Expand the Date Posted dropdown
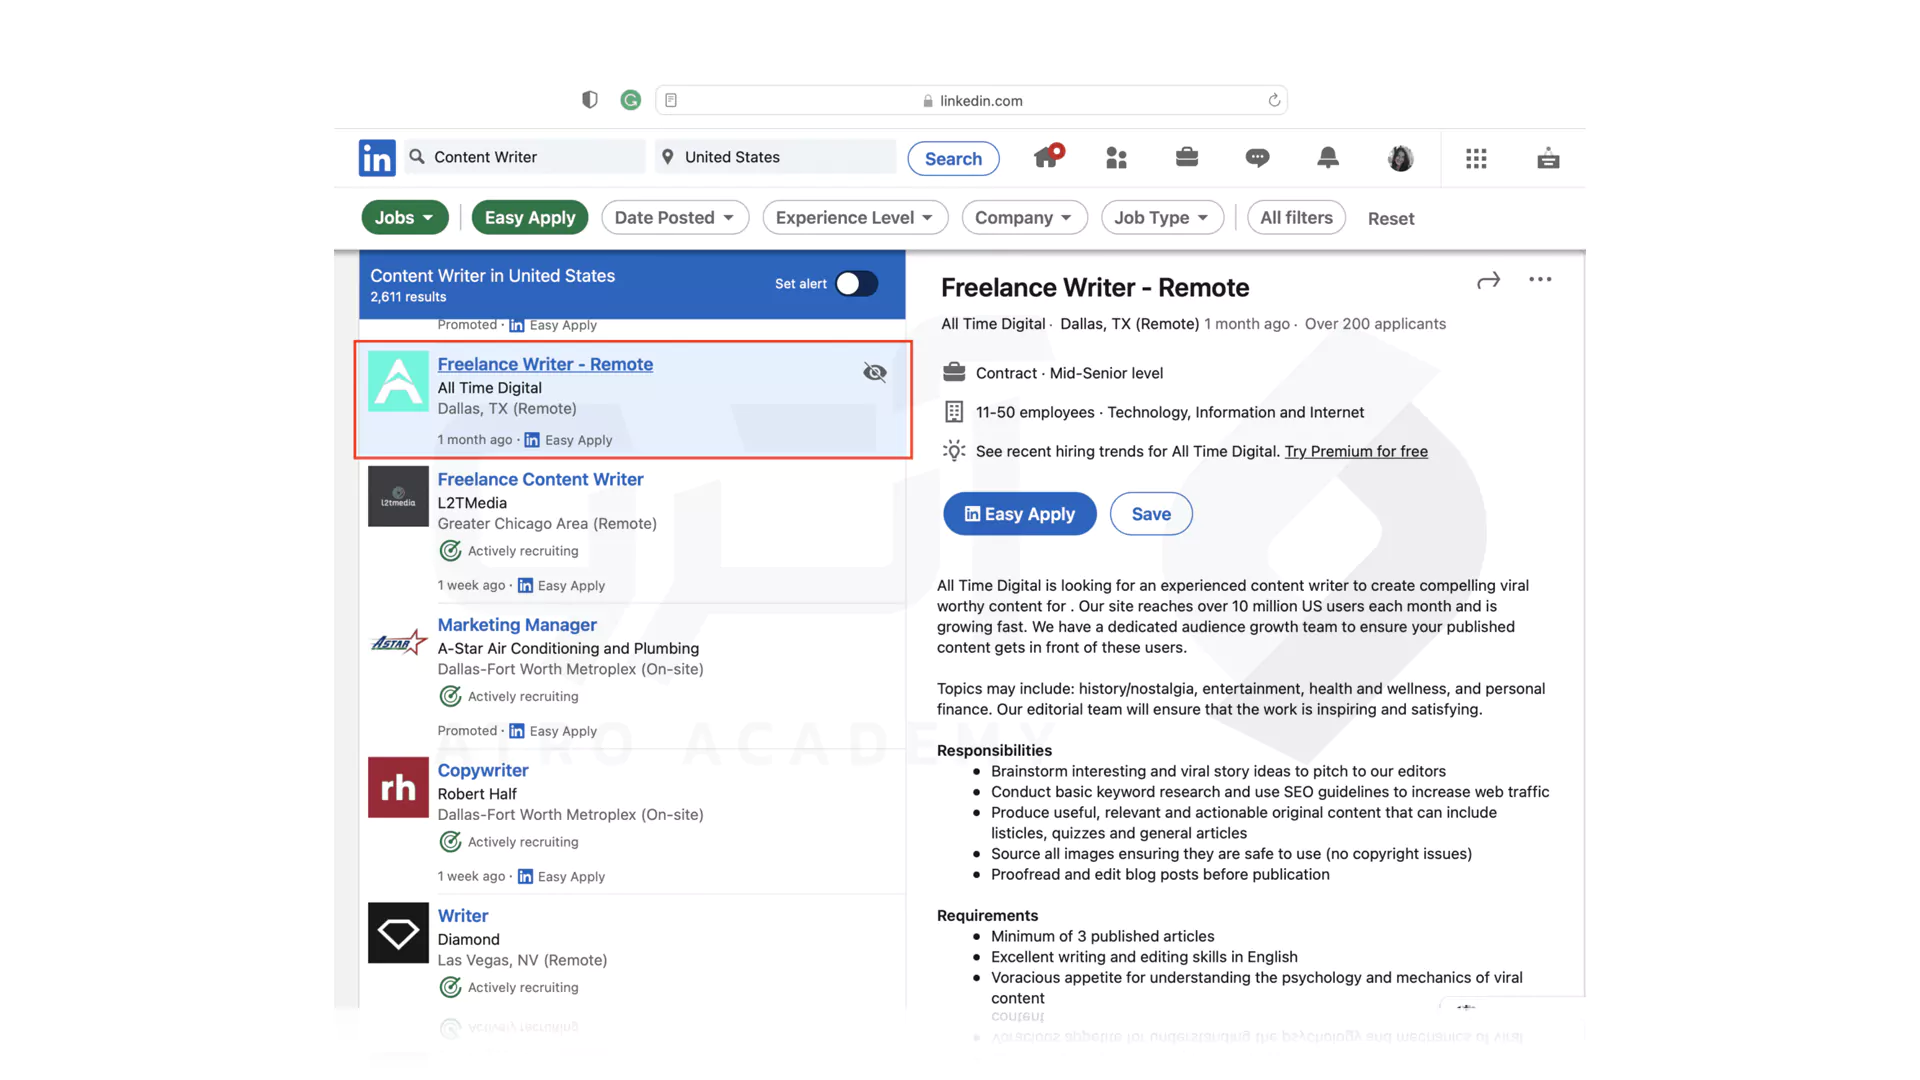The image size is (1920, 1080). point(675,218)
